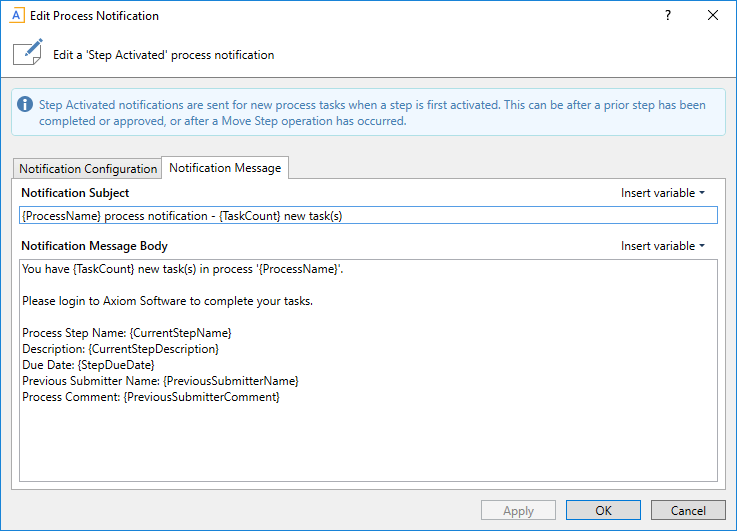Confirm changes with the OK button
This screenshot has width=737, height=531.
click(x=603, y=510)
